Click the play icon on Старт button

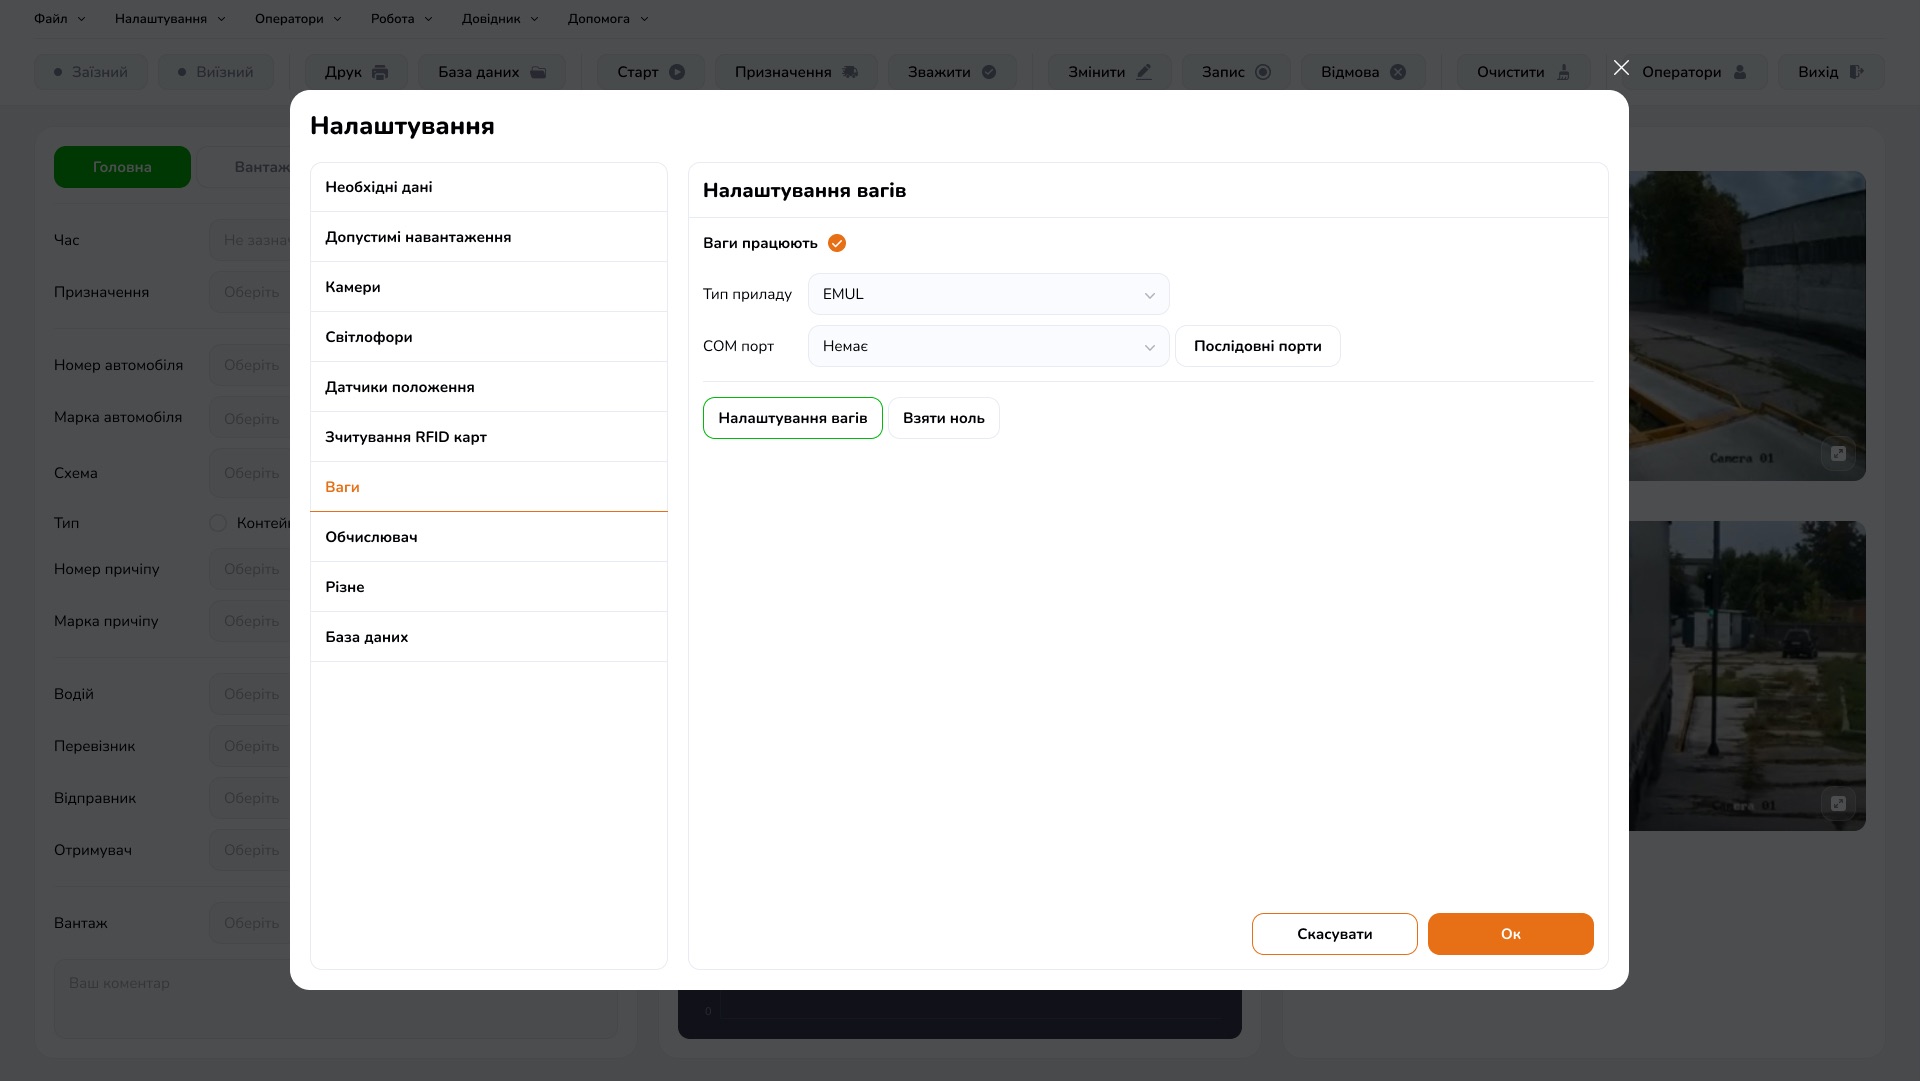click(x=677, y=72)
